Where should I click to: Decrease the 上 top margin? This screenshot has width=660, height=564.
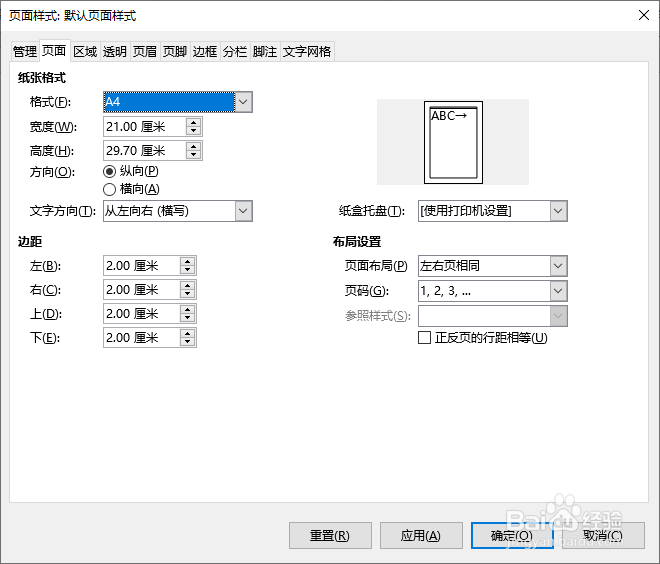tap(188, 318)
